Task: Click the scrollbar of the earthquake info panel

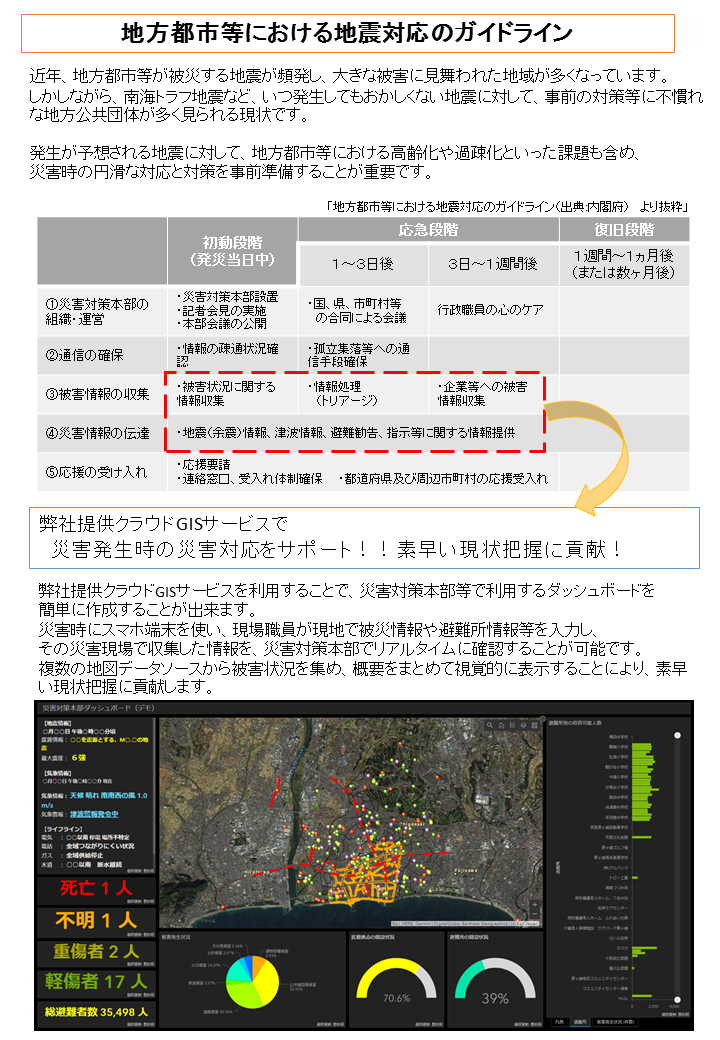Action: [x=154, y=786]
